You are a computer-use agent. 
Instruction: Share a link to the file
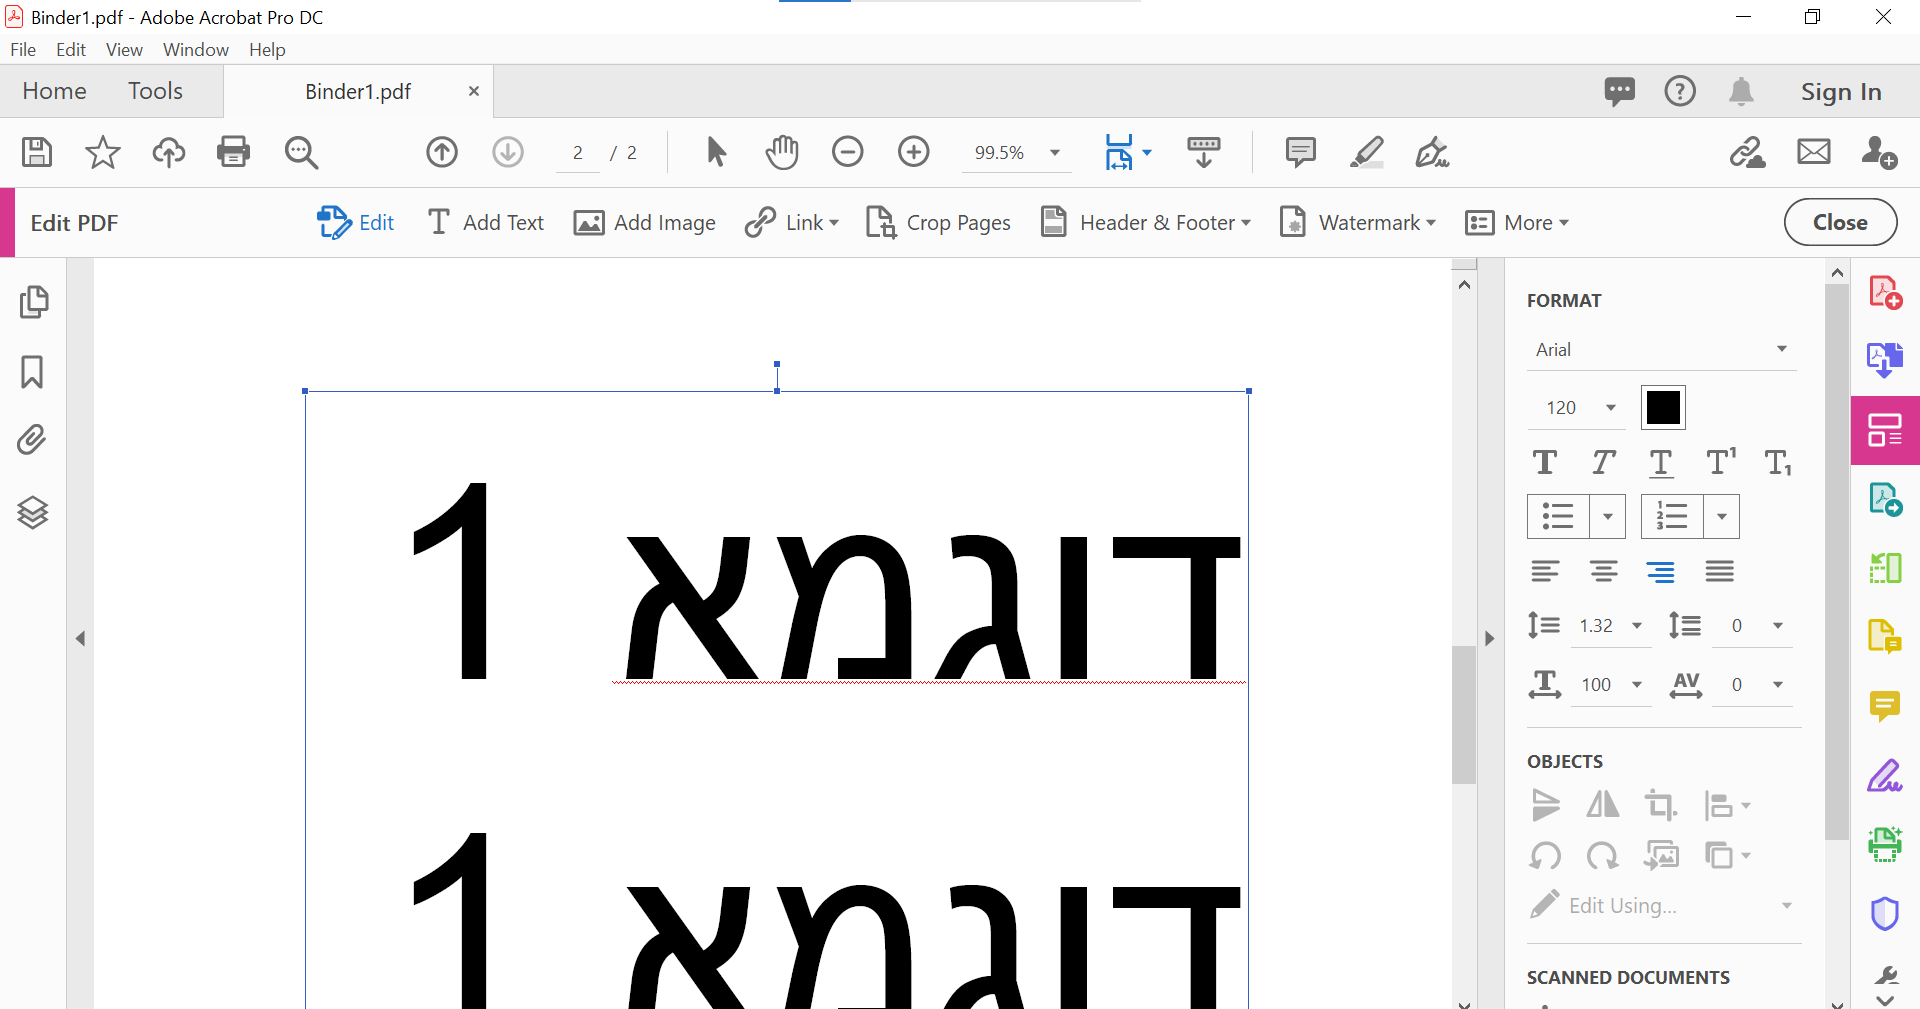pos(1748,152)
